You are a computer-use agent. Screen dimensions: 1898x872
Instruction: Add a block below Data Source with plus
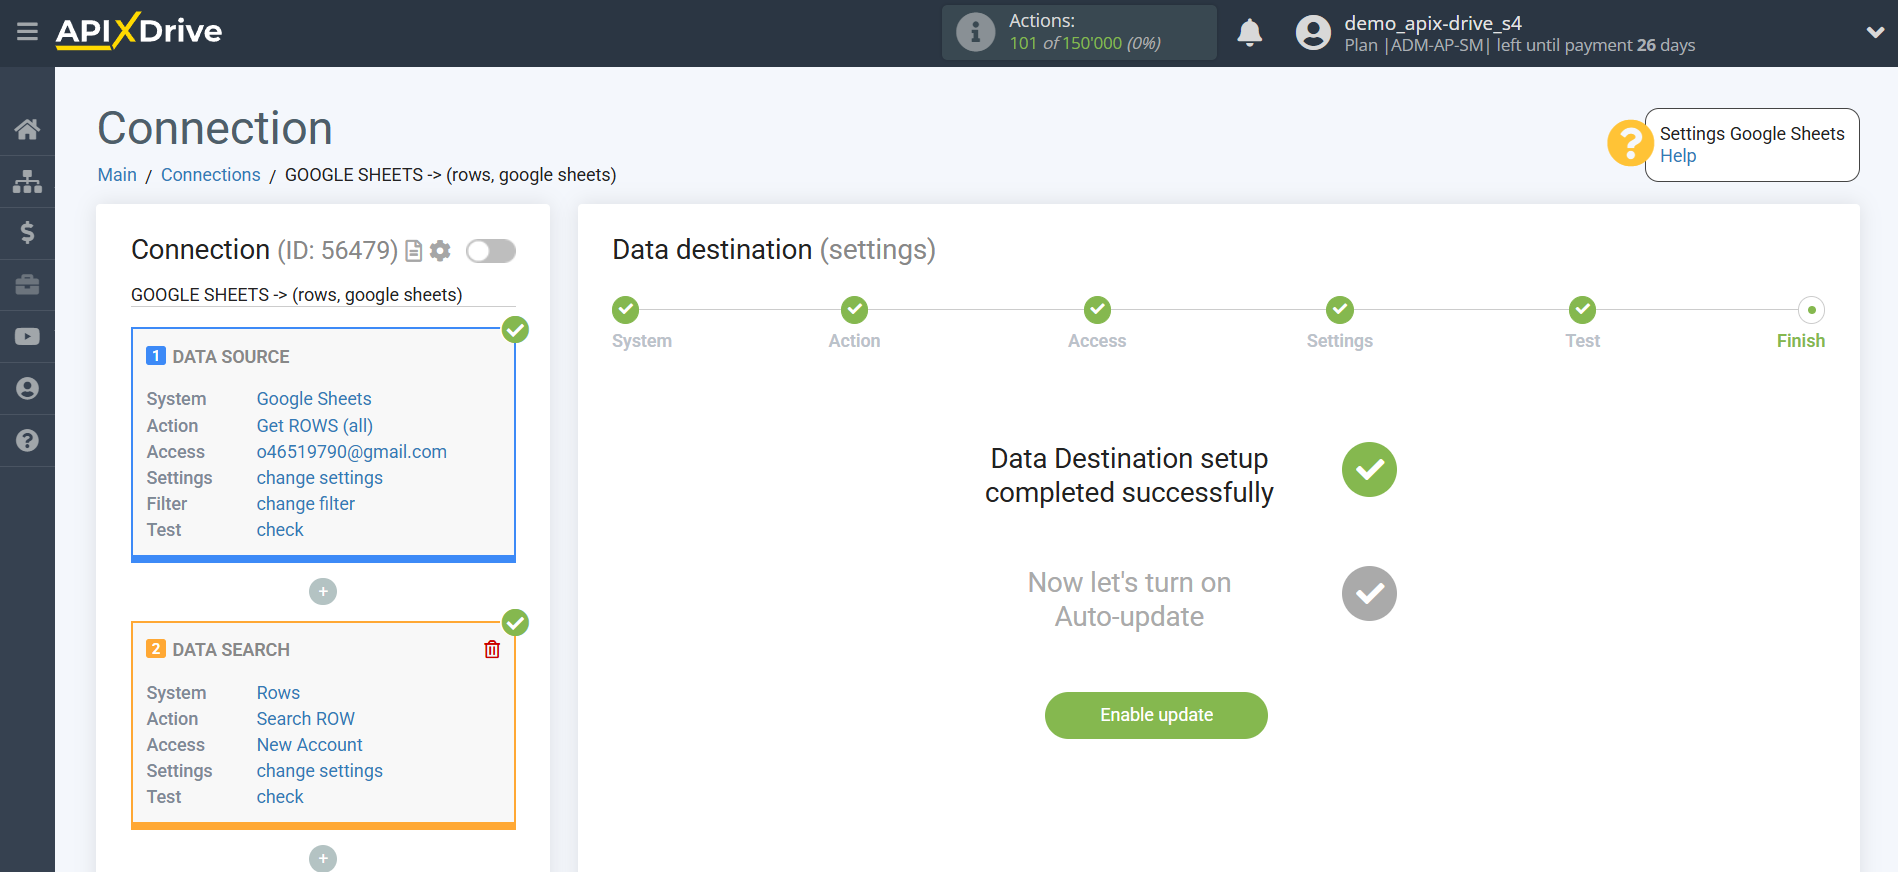(x=323, y=592)
